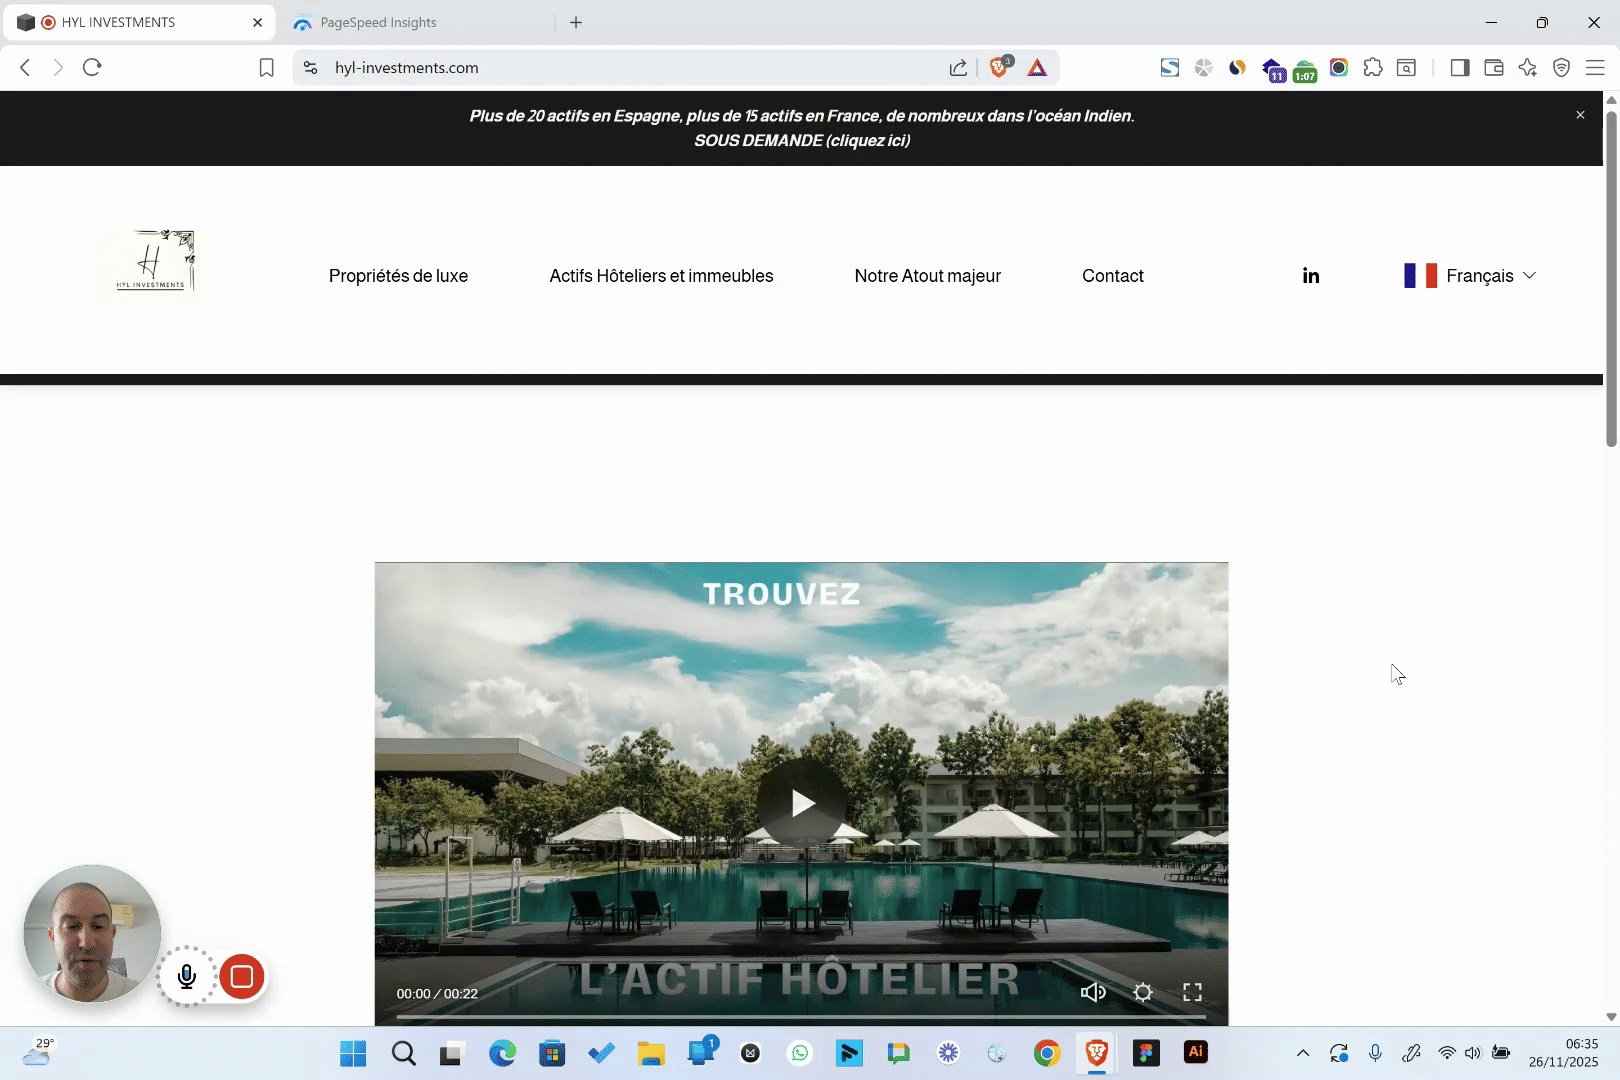
Task: Click the LinkedIn icon in site header
Action: 1310,276
